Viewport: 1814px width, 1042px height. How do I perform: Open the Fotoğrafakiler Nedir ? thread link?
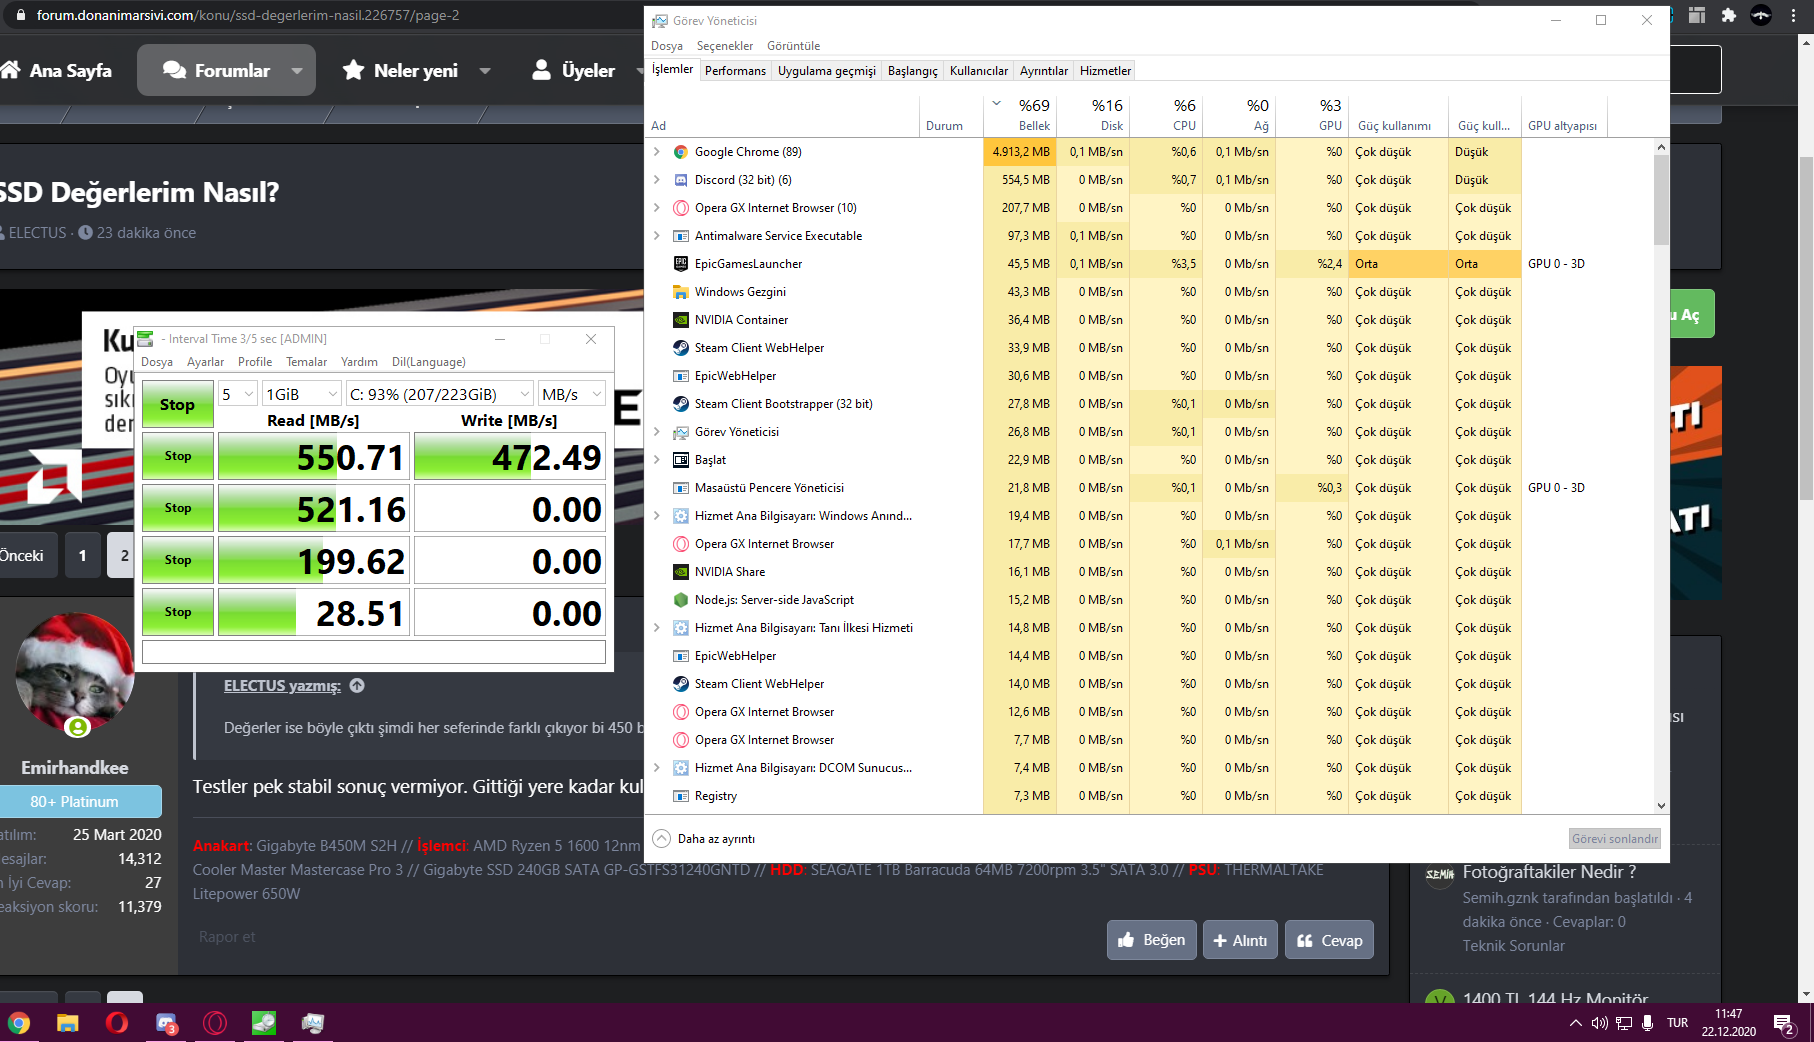pos(1549,872)
